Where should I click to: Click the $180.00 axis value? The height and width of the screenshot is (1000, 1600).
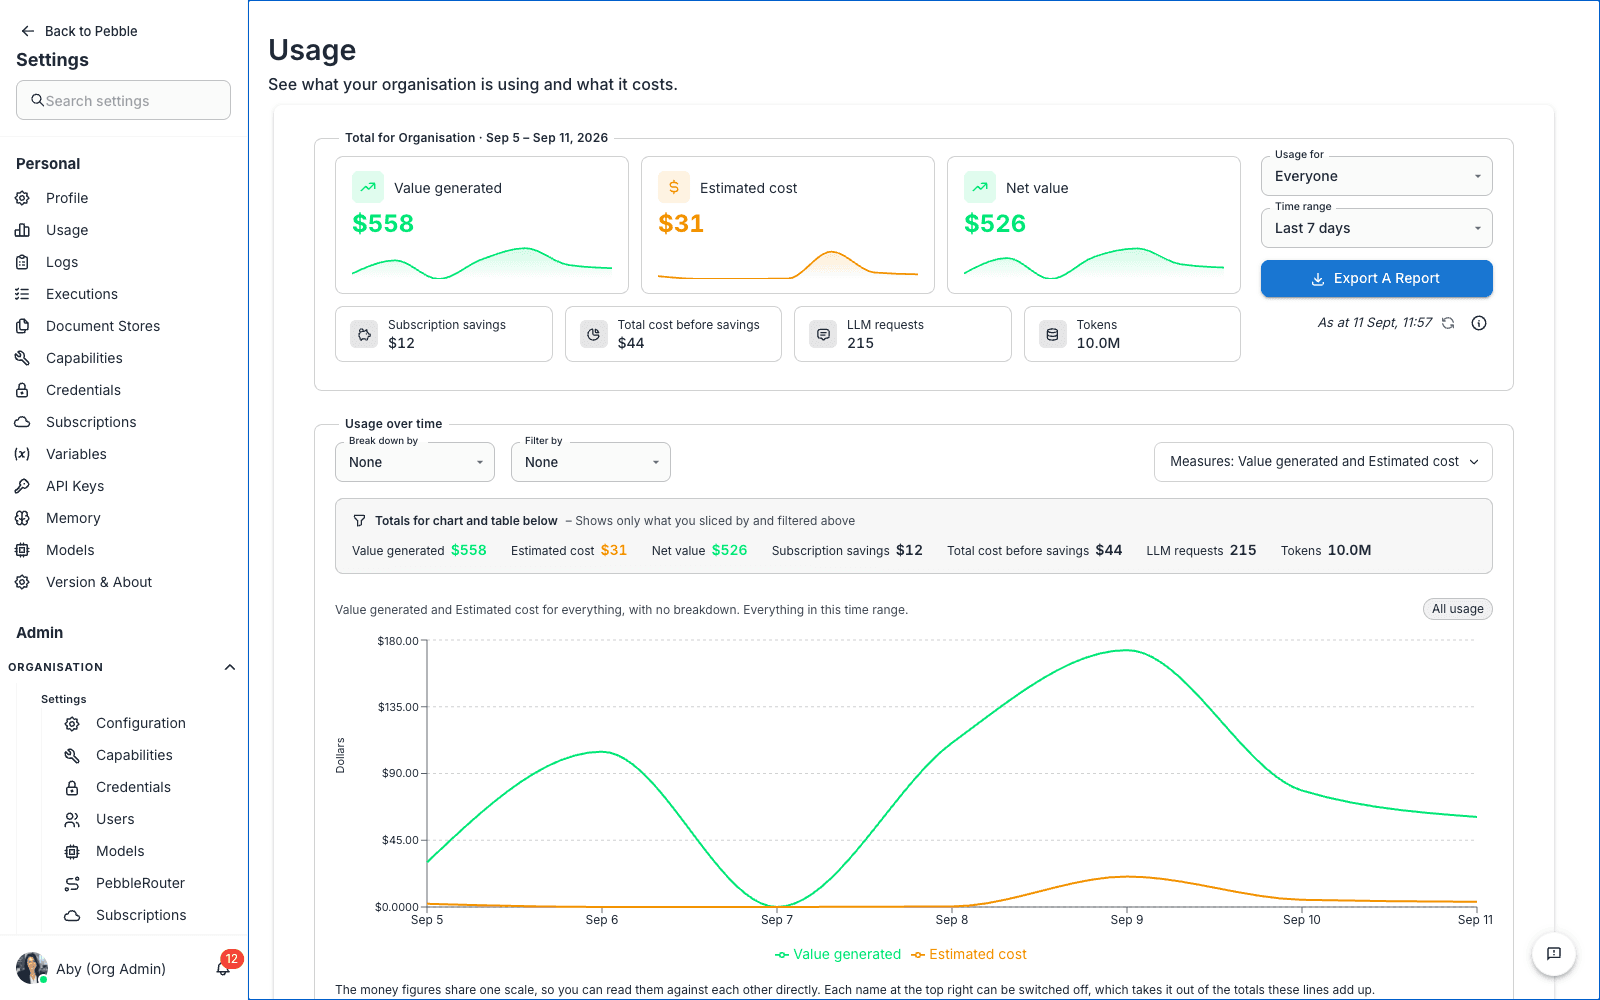[398, 641]
